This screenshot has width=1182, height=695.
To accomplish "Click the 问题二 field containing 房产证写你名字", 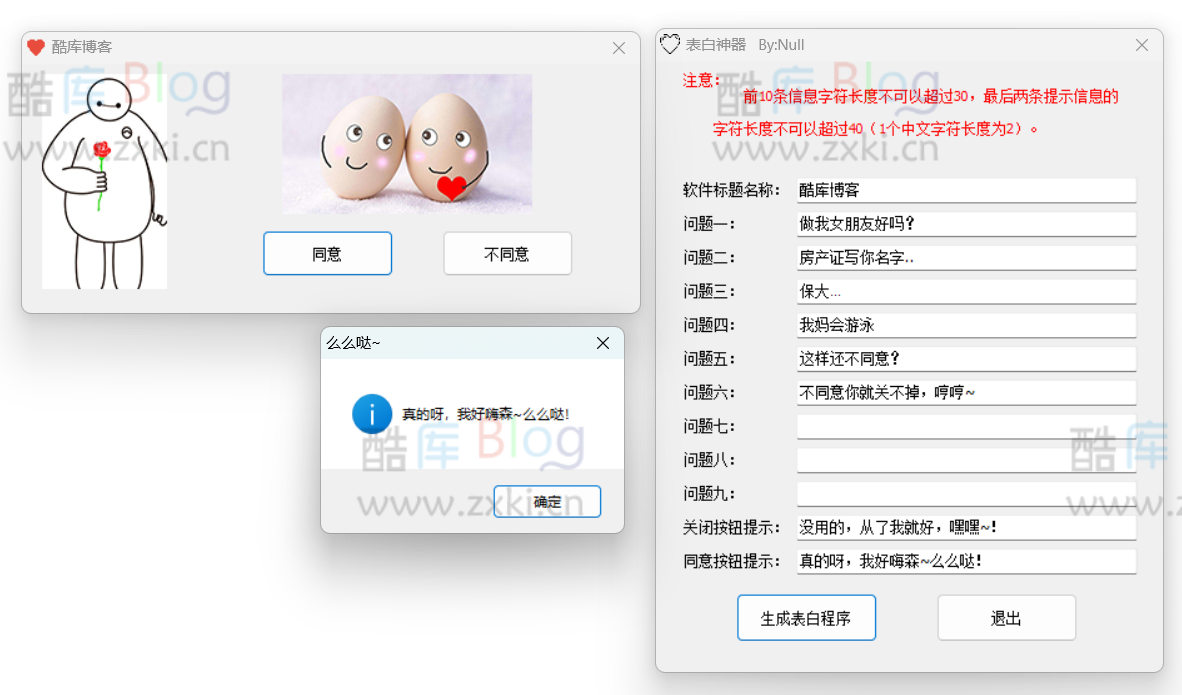I will pos(966,257).
